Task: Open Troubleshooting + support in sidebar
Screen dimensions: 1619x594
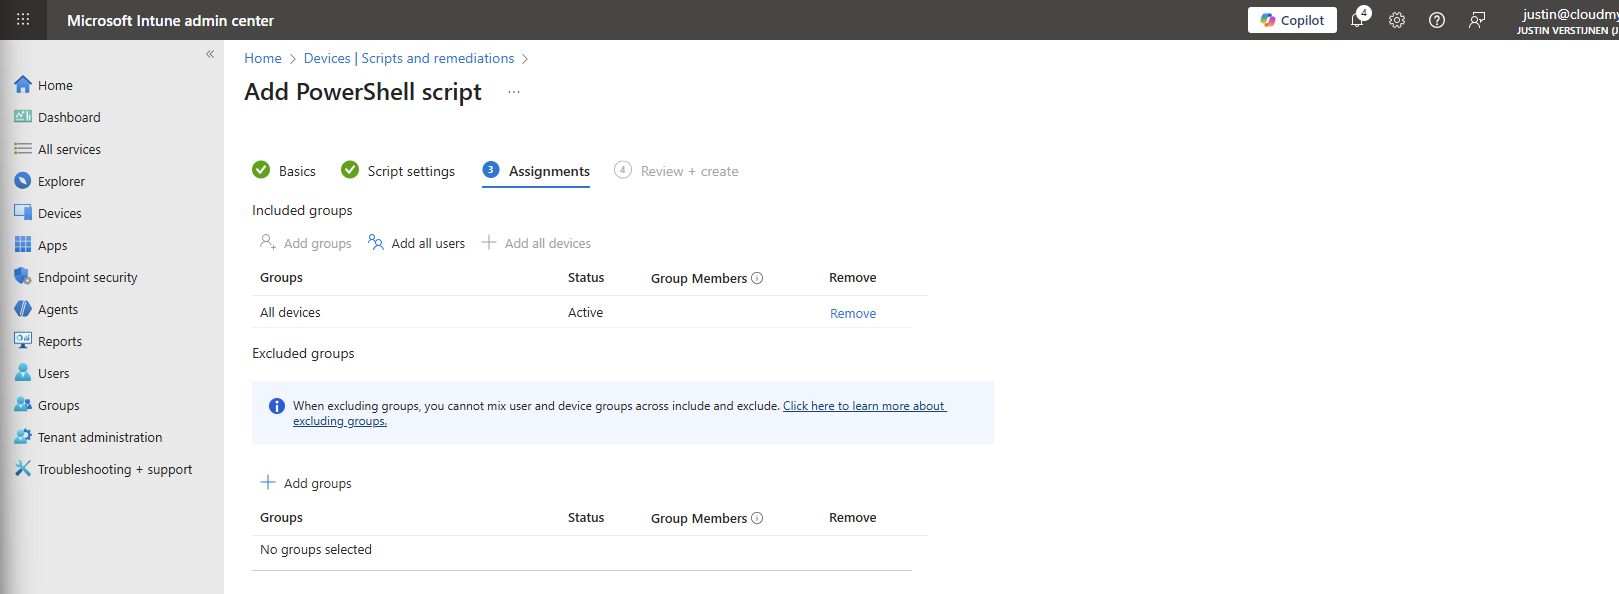Action: click(x=114, y=469)
